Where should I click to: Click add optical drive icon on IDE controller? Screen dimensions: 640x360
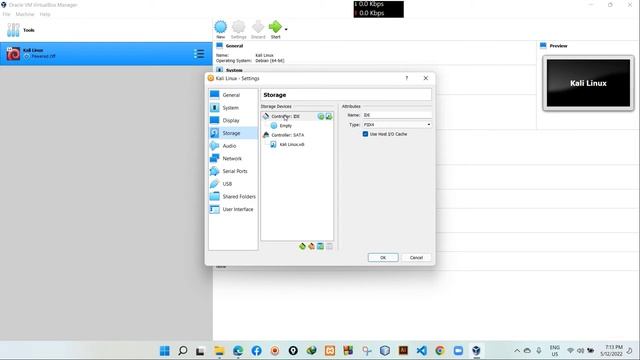[x=321, y=116]
